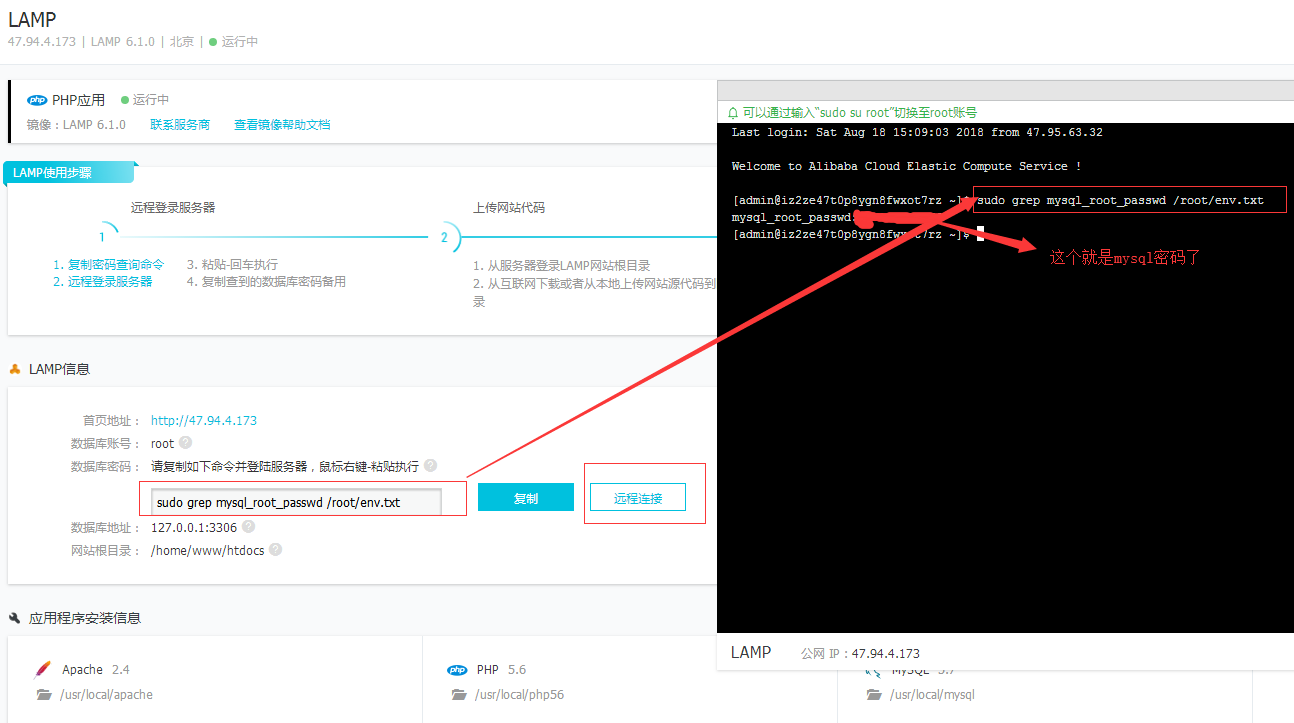
Task: Open the 查看镜像帮助文档 link
Action: (282, 125)
